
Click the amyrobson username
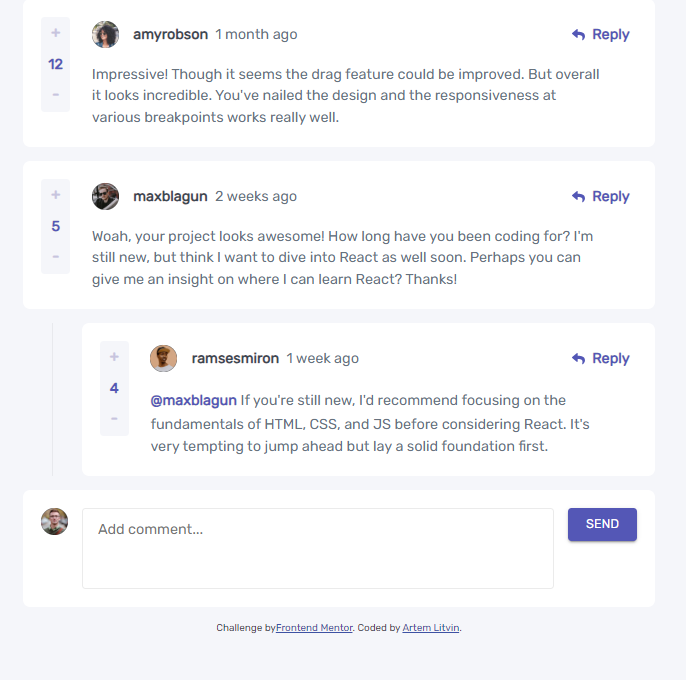pyautogui.click(x=170, y=35)
